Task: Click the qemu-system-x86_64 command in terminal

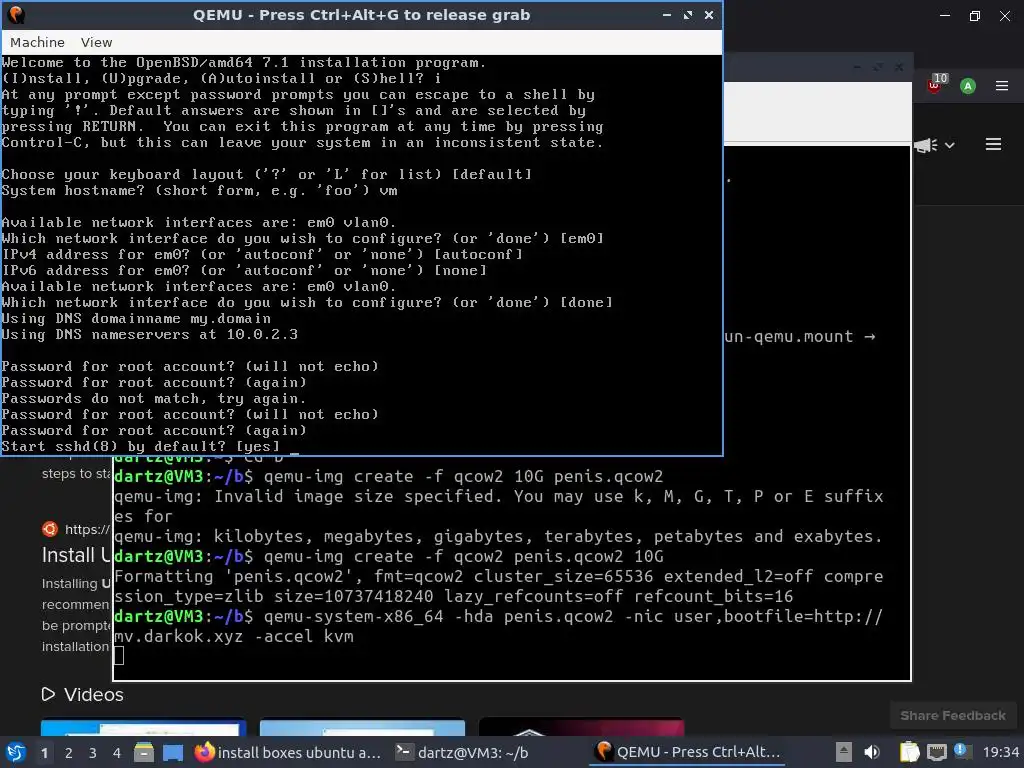Action: point(498,626)
